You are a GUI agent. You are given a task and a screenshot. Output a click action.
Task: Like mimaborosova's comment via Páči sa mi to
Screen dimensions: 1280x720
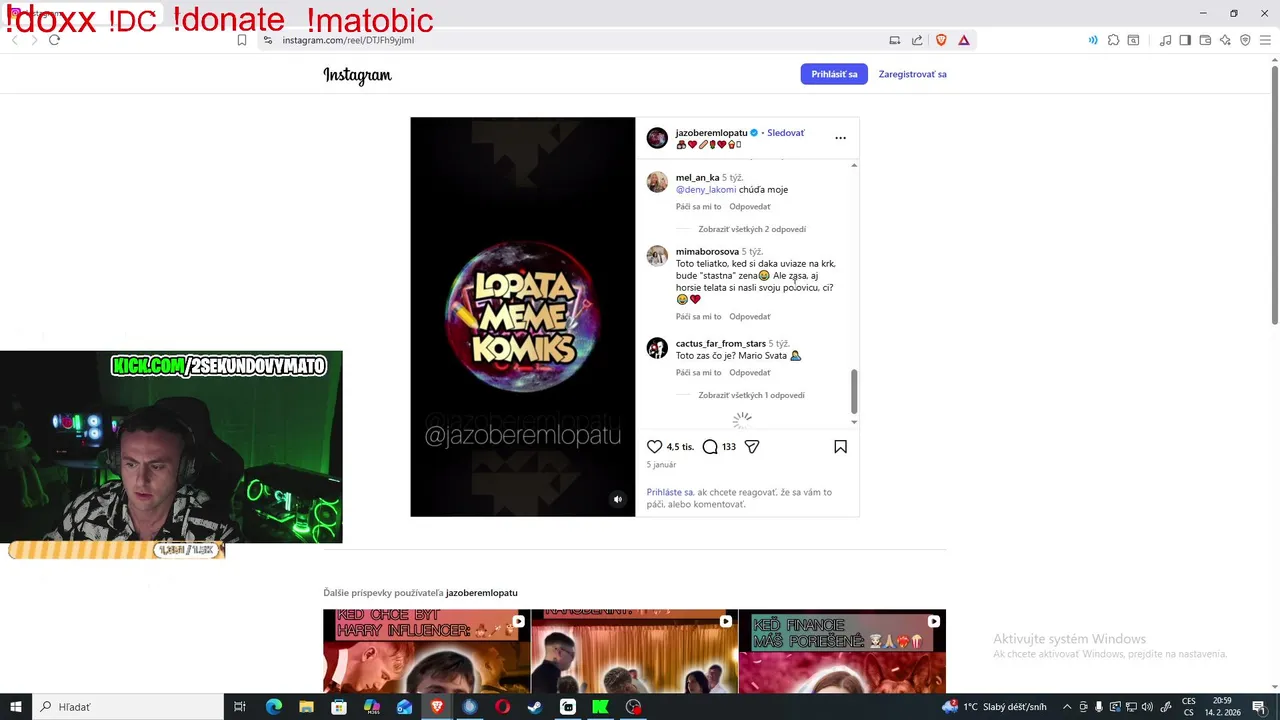pos(698,317)
